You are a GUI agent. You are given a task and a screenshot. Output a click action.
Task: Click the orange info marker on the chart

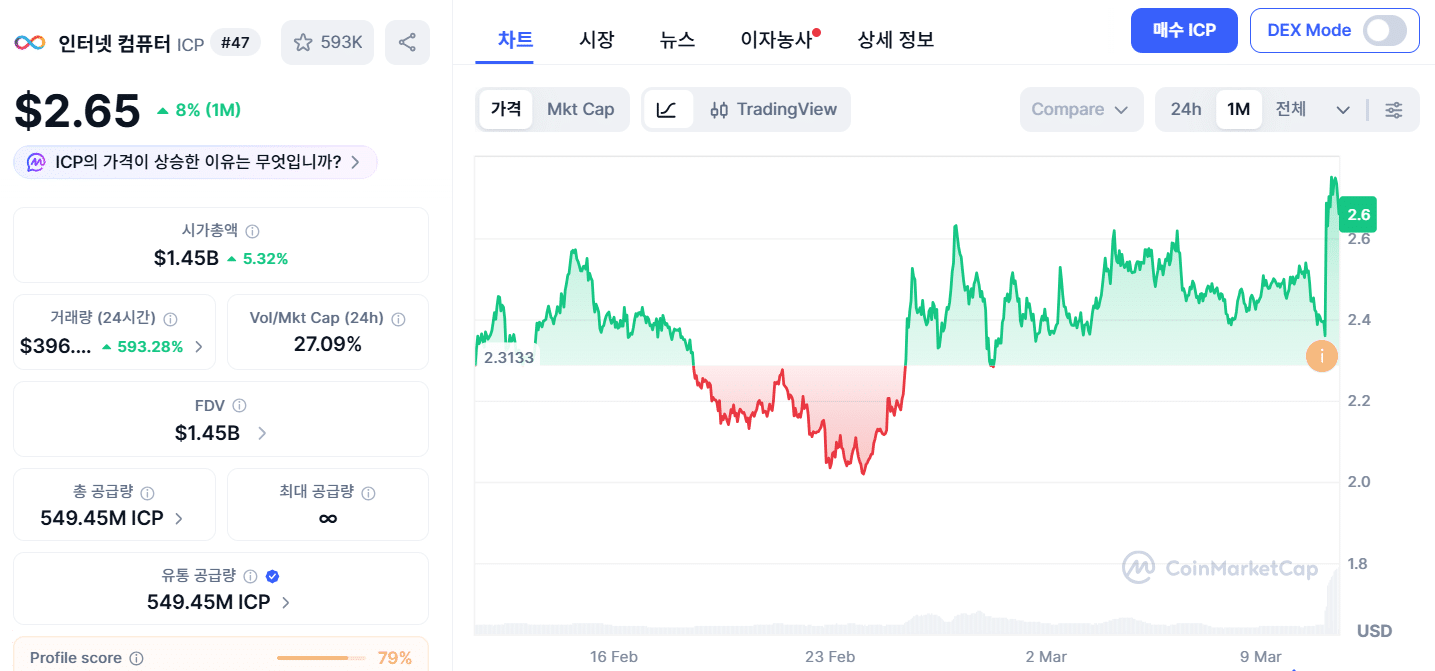[1321, 356]
